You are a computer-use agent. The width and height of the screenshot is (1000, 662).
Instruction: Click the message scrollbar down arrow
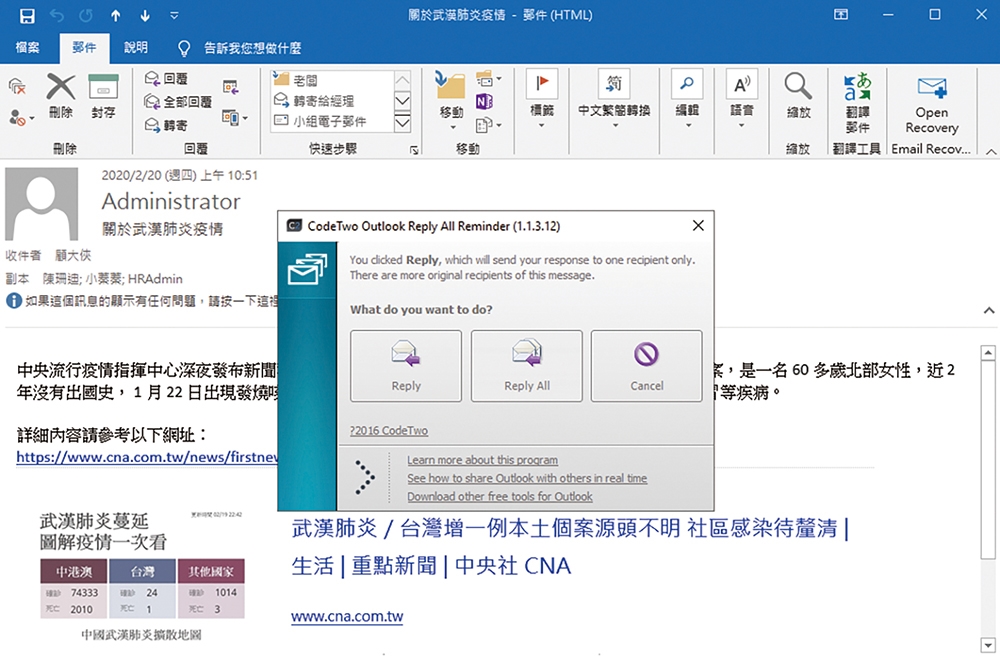[x=988, y=645]
